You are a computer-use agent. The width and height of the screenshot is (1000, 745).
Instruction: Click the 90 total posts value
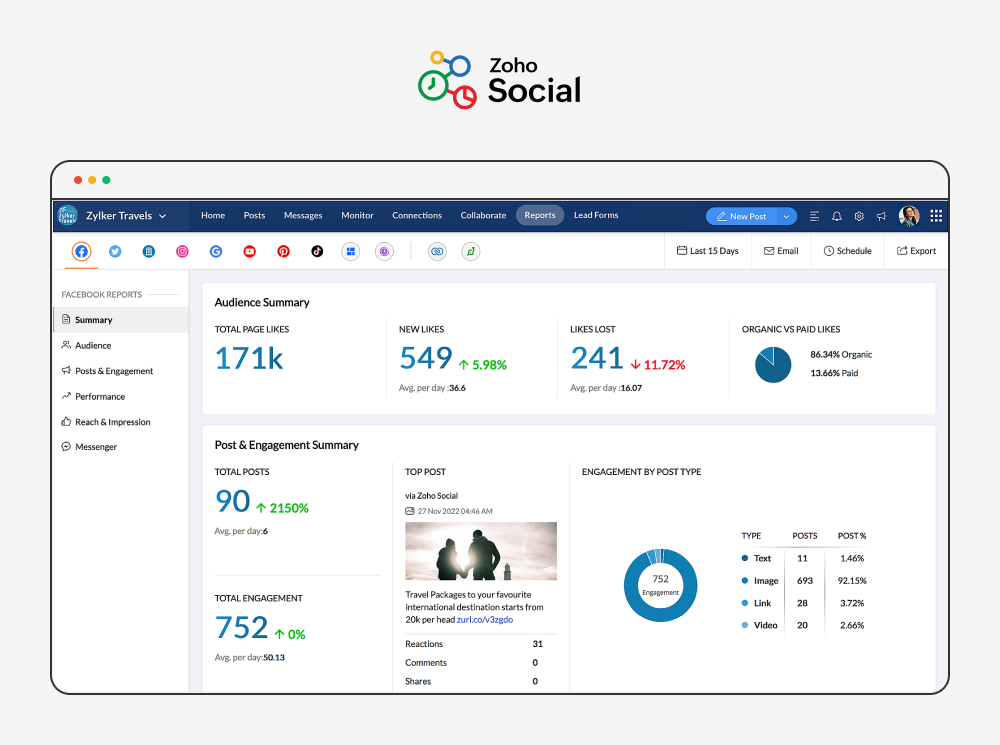tap(233, 501)
